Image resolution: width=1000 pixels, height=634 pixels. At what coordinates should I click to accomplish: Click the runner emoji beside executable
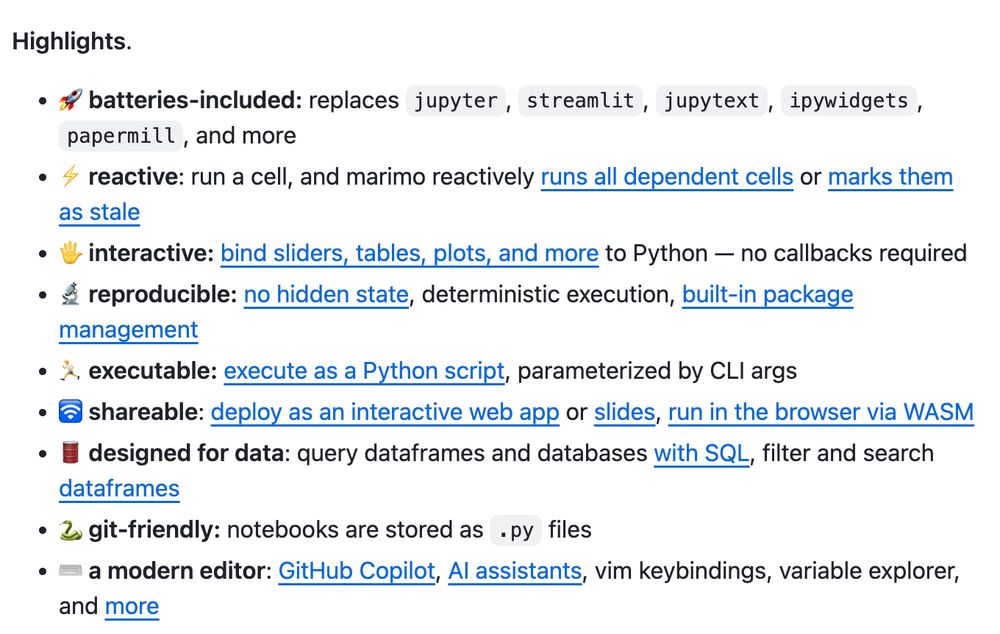pyautogui.click(x=70, y=371)
